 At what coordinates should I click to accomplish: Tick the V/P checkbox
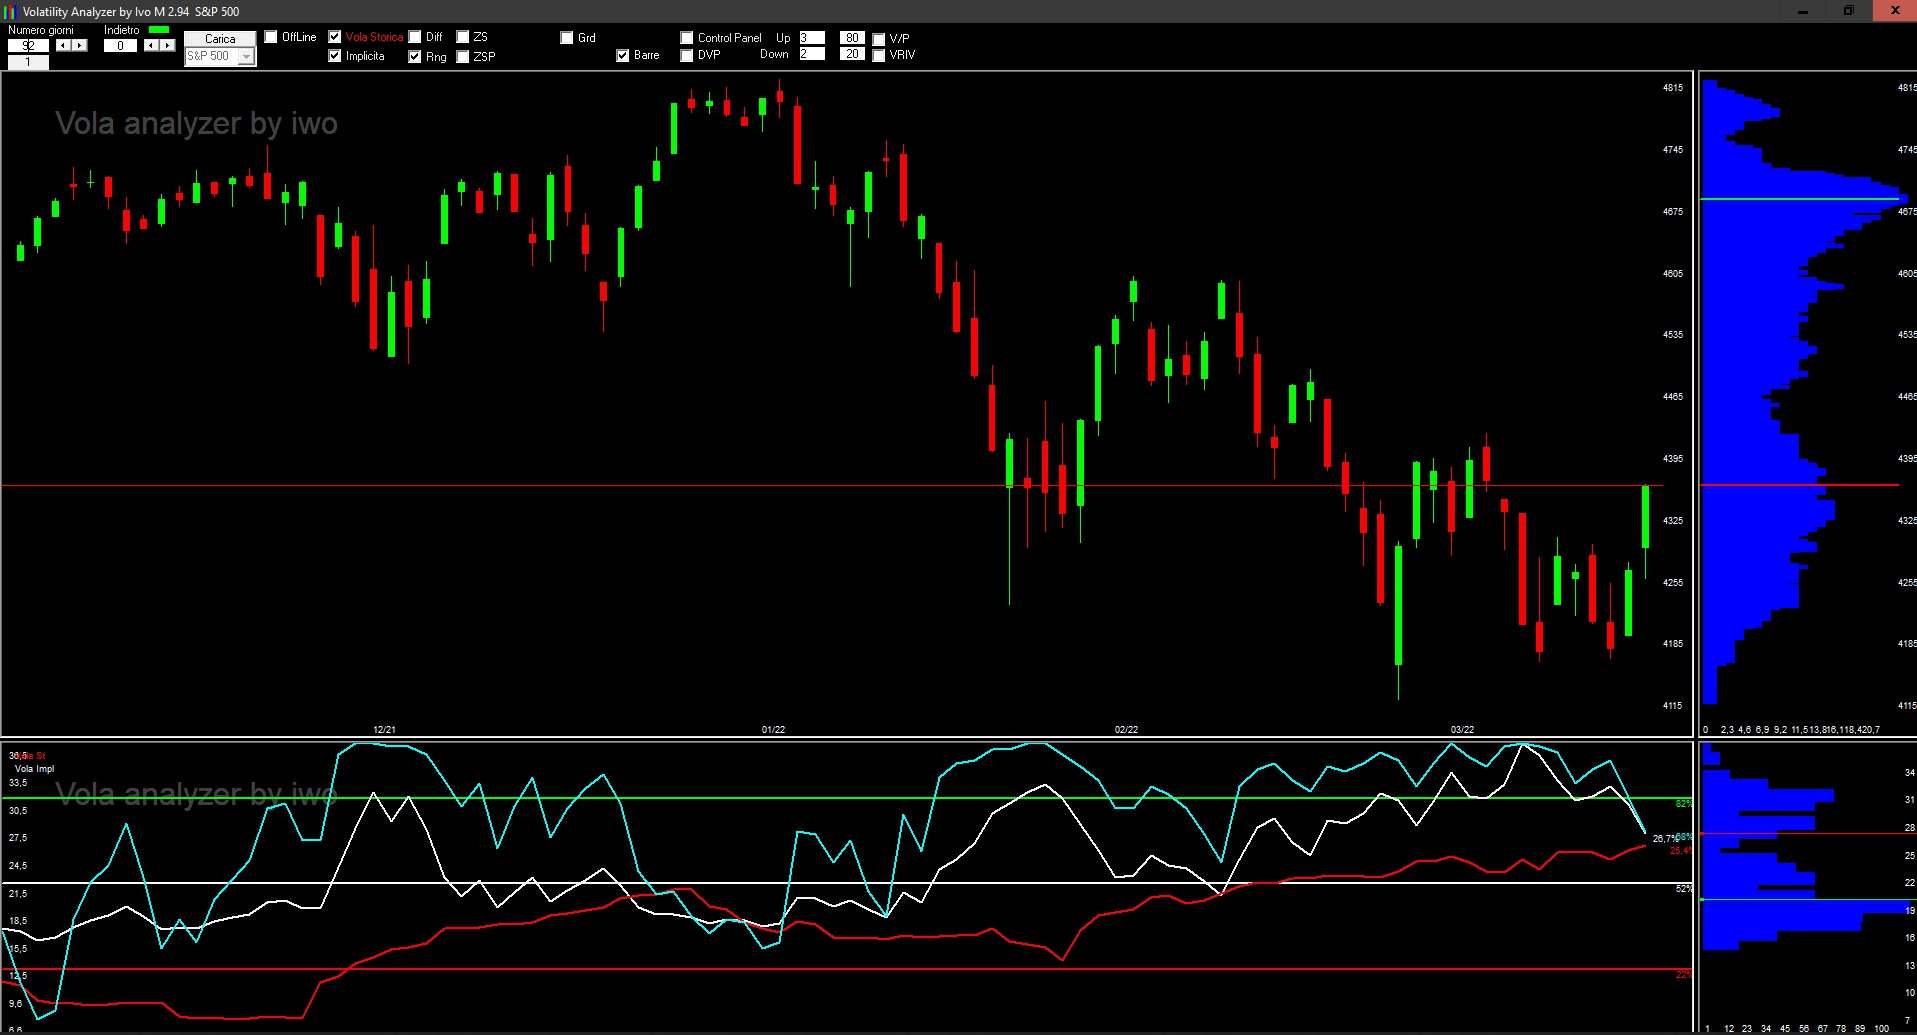click(x=879, y=39)
